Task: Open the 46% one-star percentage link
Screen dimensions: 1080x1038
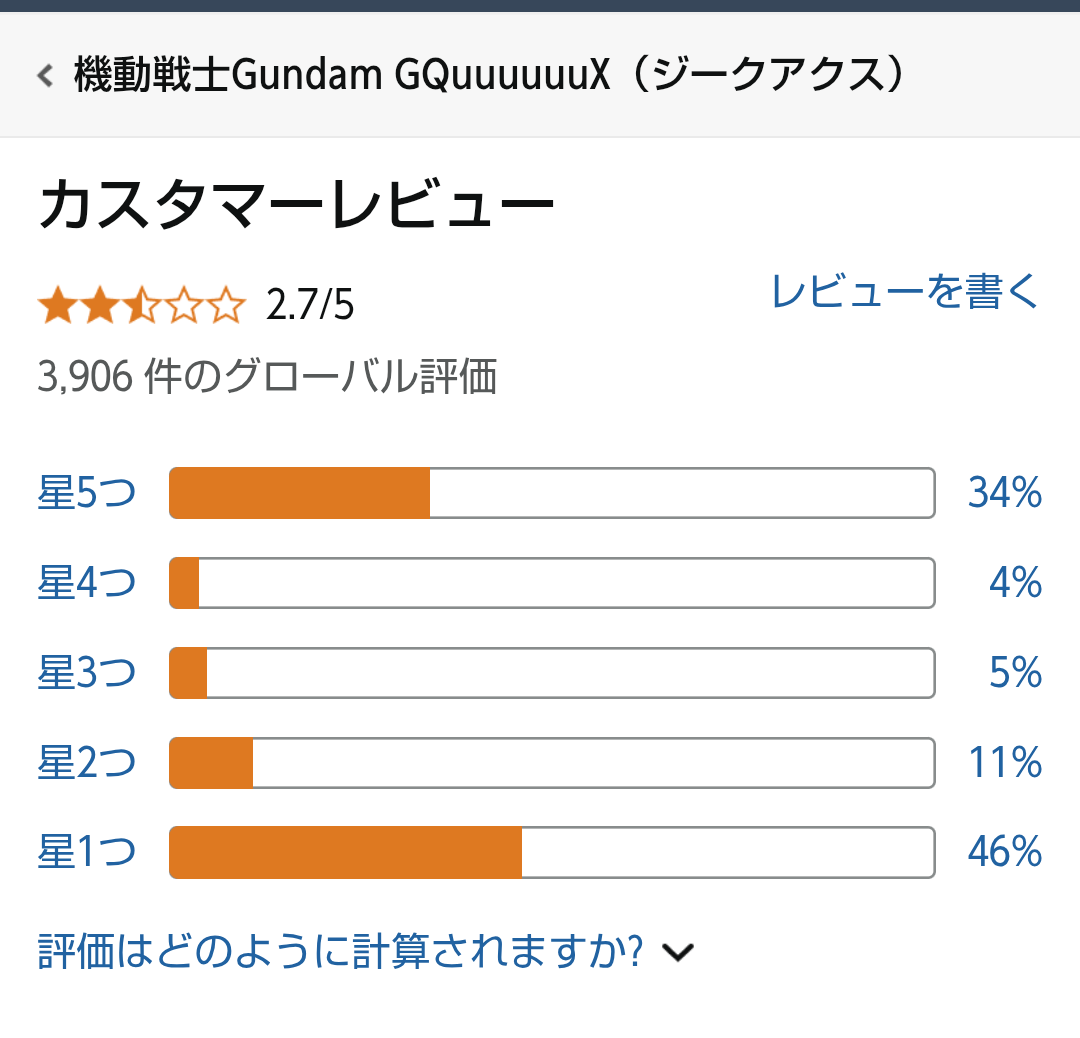Action: coord(1005,852)
